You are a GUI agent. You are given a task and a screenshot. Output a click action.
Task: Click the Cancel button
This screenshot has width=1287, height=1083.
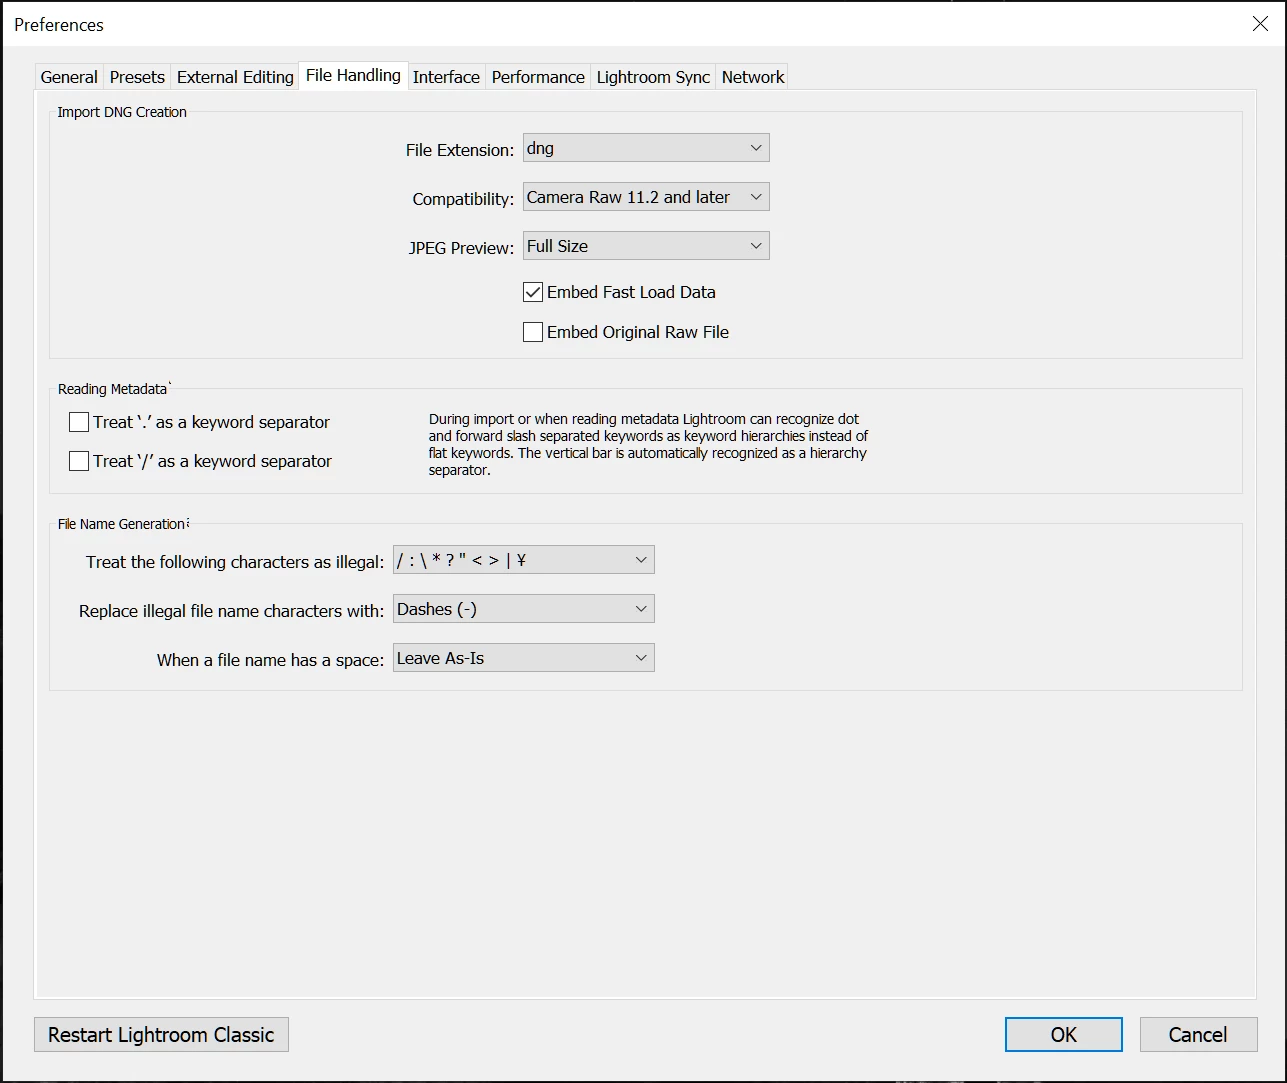[1198, 1035]
